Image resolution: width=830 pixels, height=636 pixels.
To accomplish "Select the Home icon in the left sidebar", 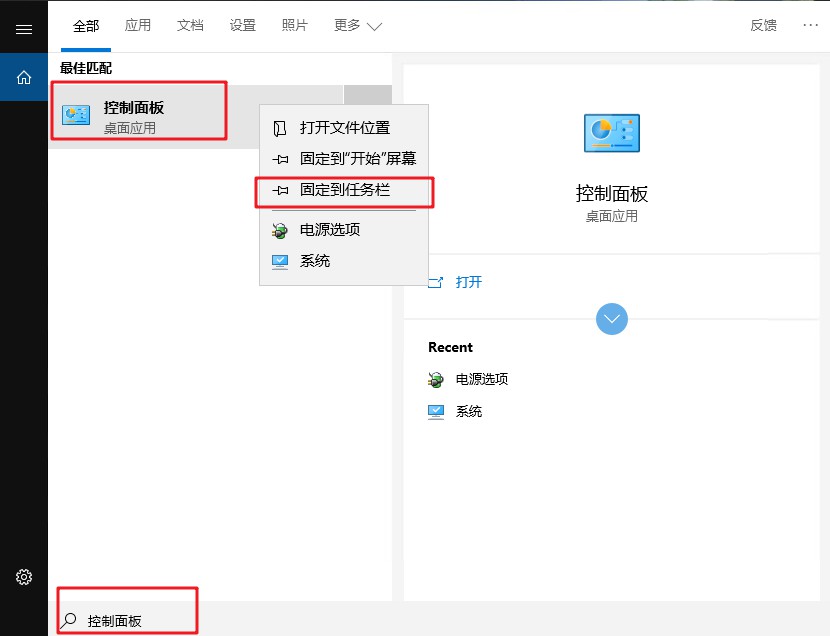I will [x=24, y=77].
